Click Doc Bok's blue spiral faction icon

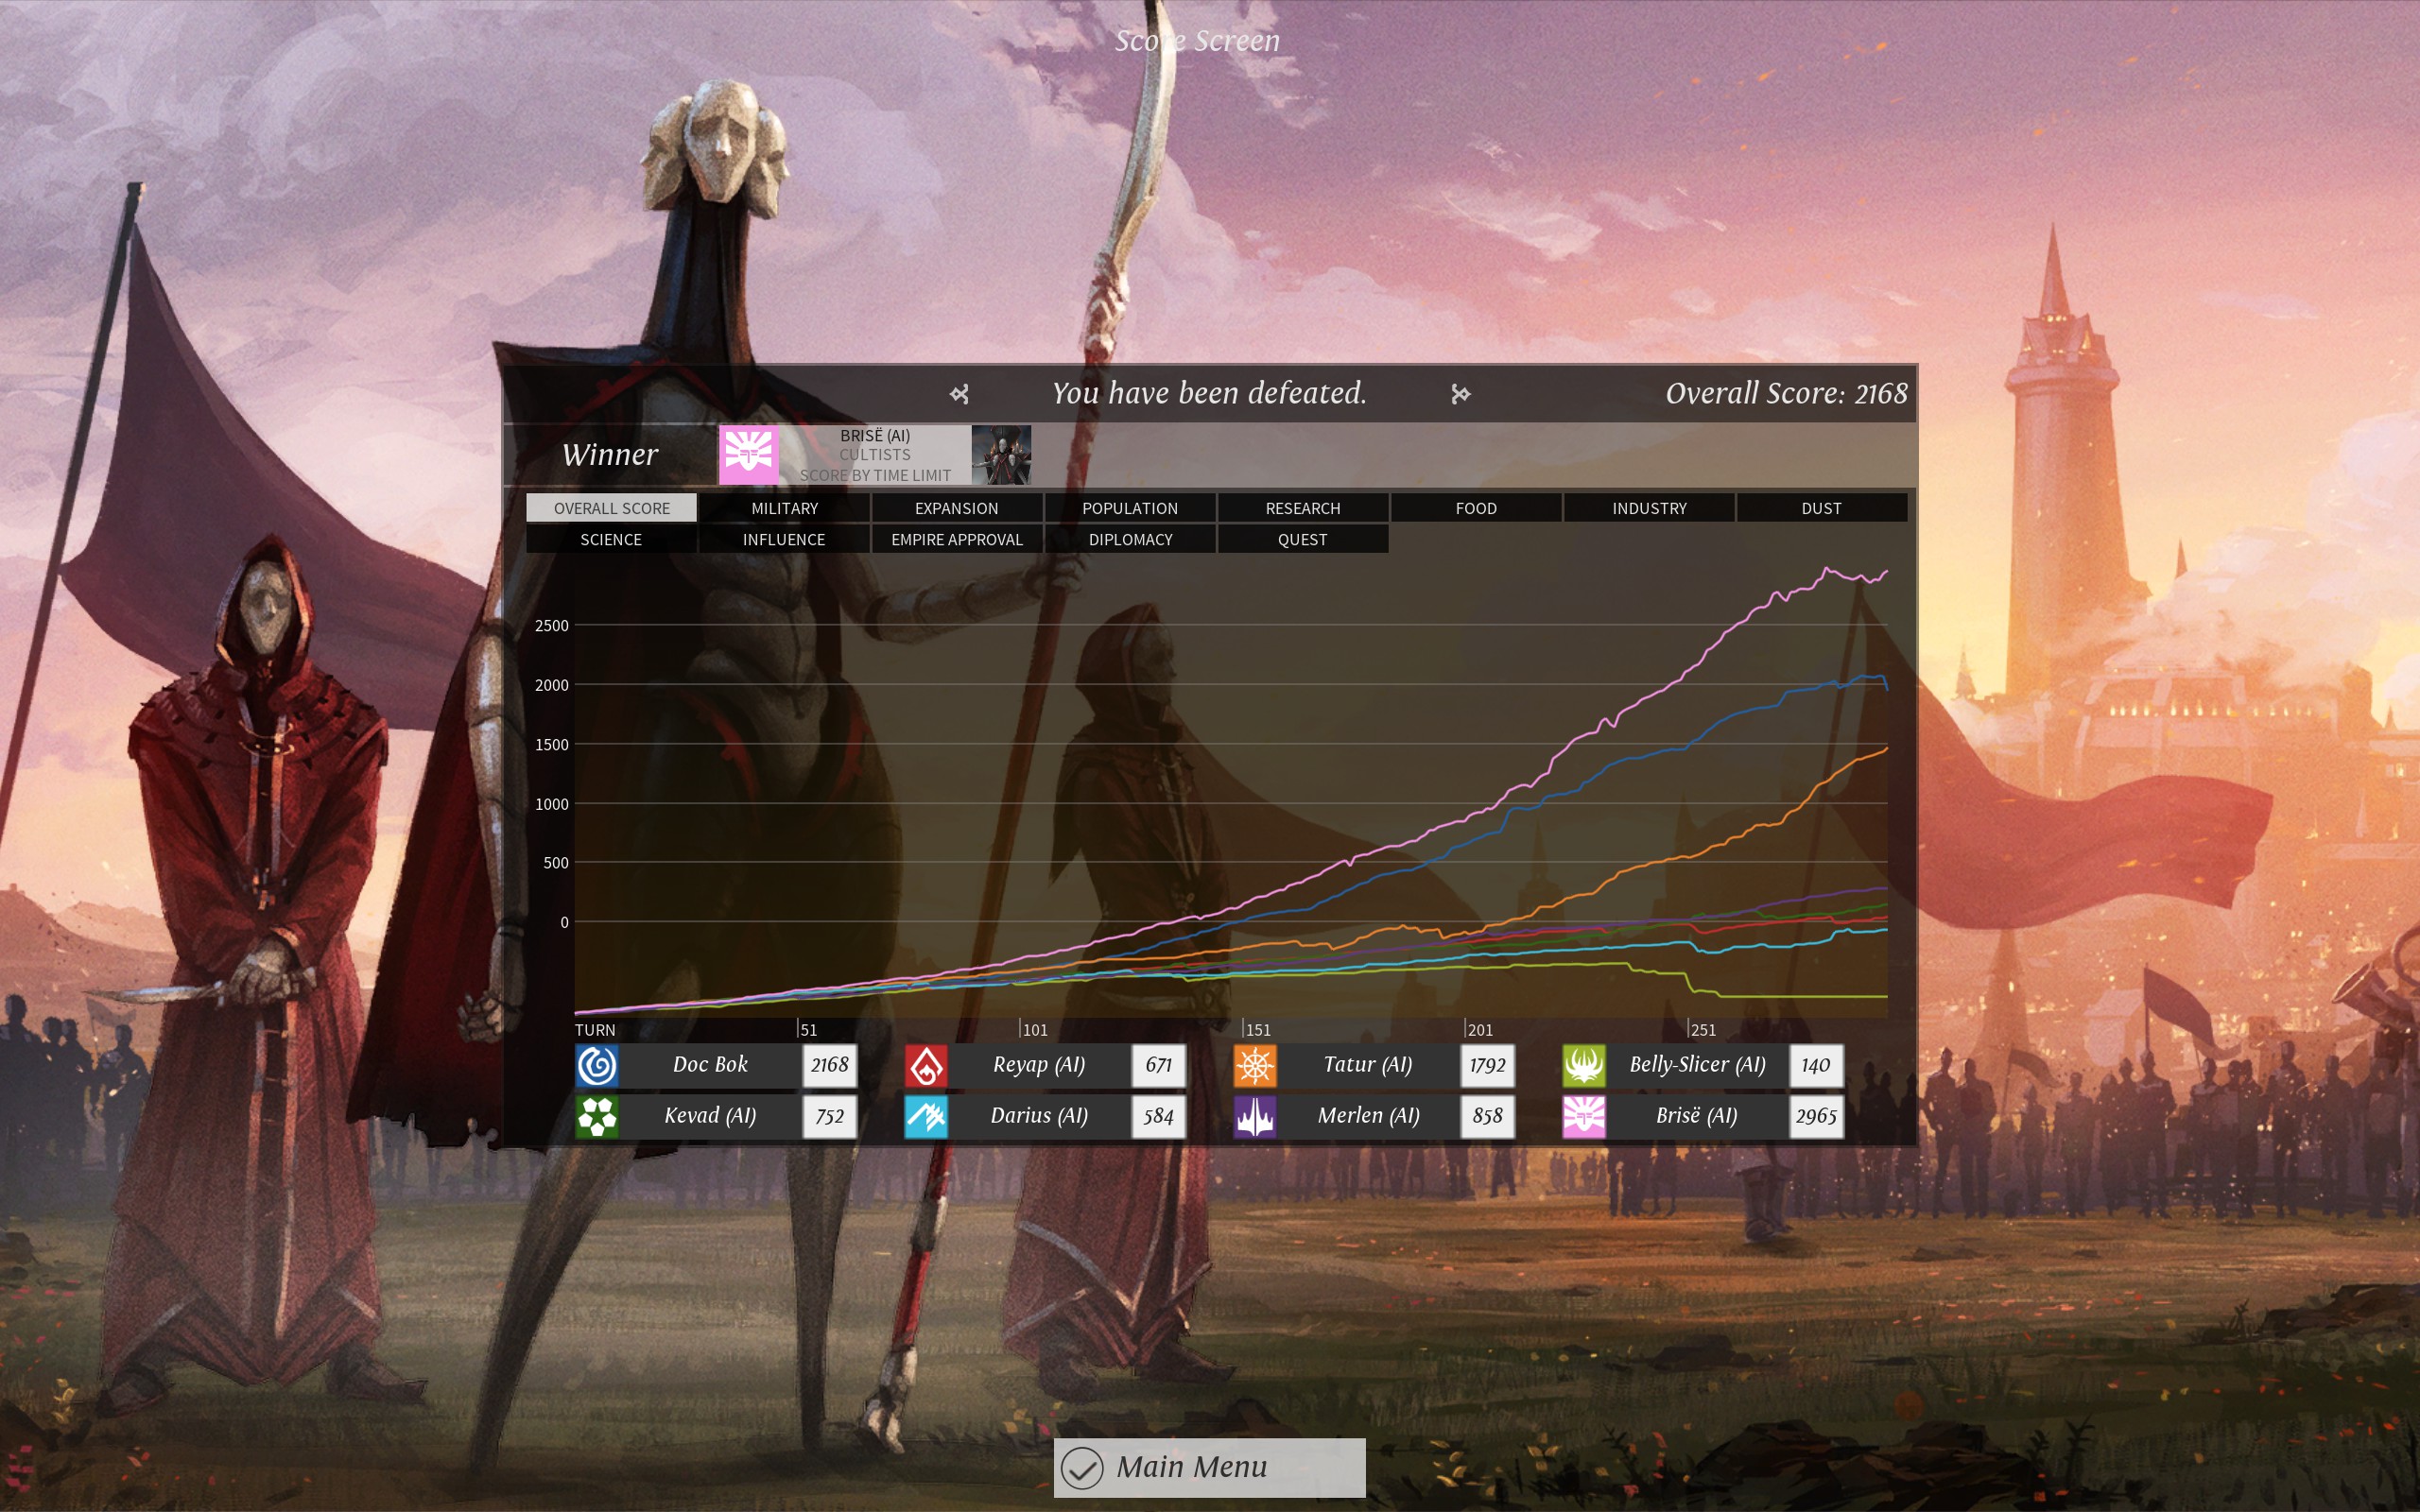coord(597,1065)
